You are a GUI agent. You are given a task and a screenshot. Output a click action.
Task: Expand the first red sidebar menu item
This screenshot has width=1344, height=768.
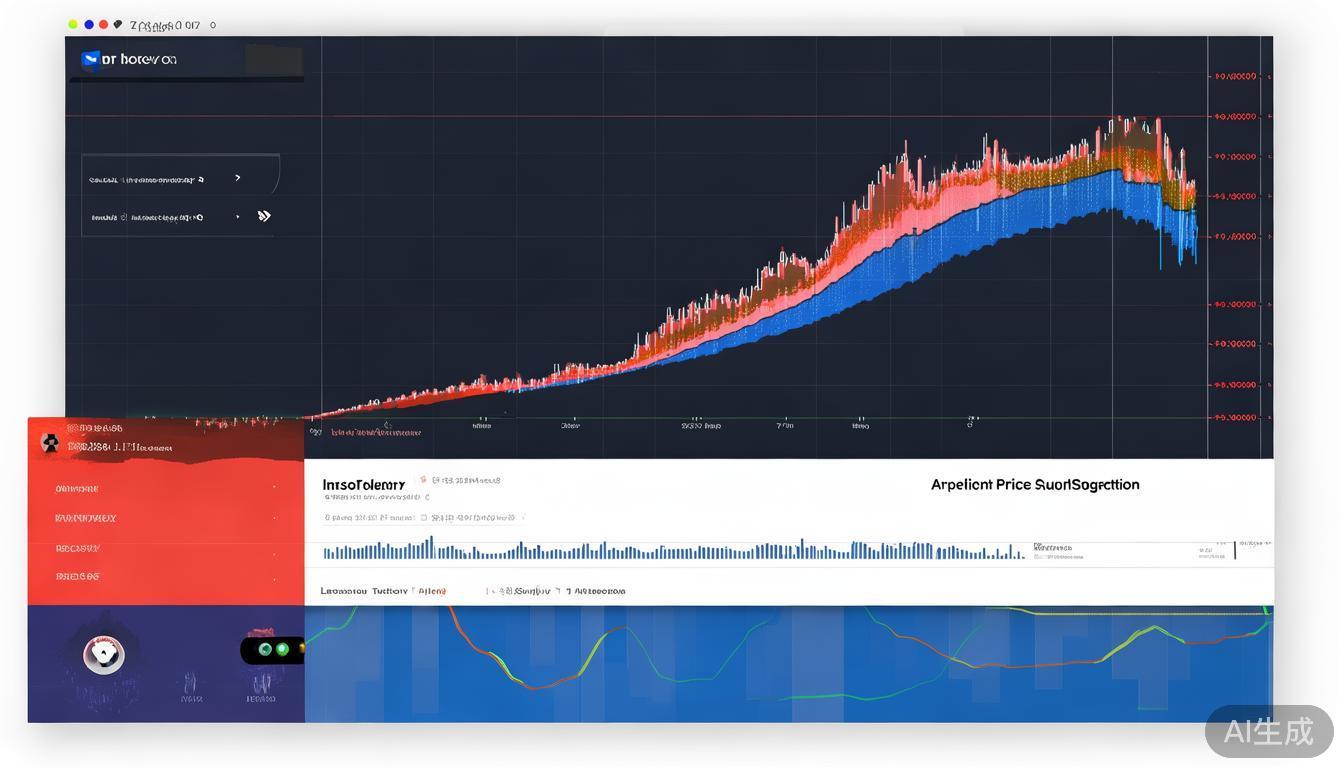point(77,489)
